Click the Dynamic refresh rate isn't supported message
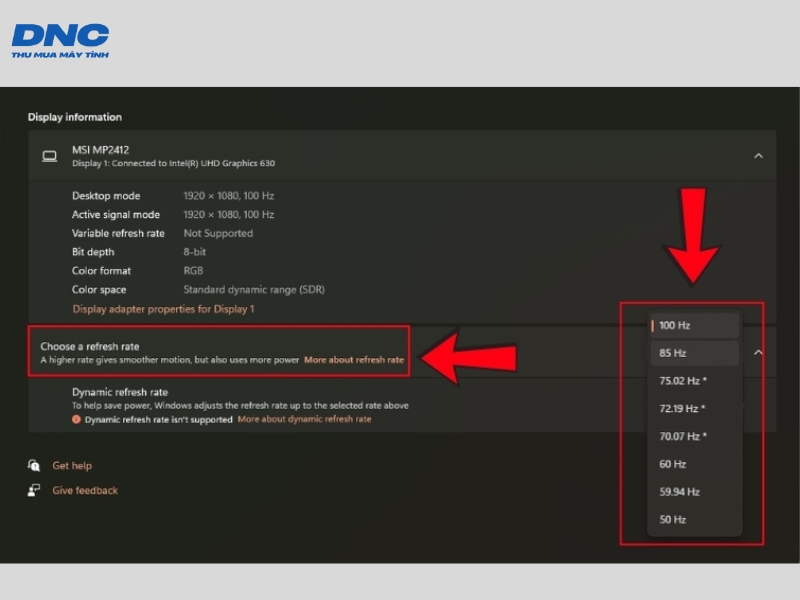Image resolution: width=800 pixels, height=600 pixels. [x=158, y=419]
